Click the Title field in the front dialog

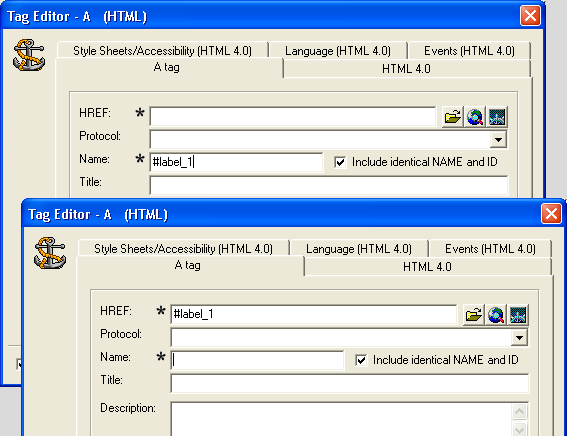(x=350, y=383)
